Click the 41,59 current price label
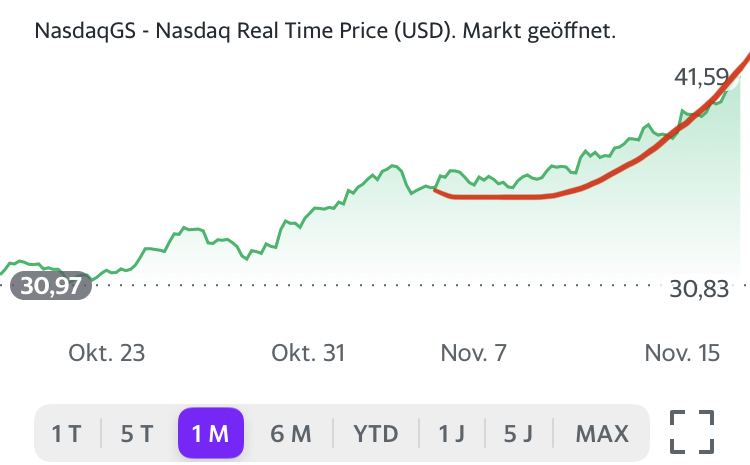This screenshot has height=465, width=750. coord(702,77)
